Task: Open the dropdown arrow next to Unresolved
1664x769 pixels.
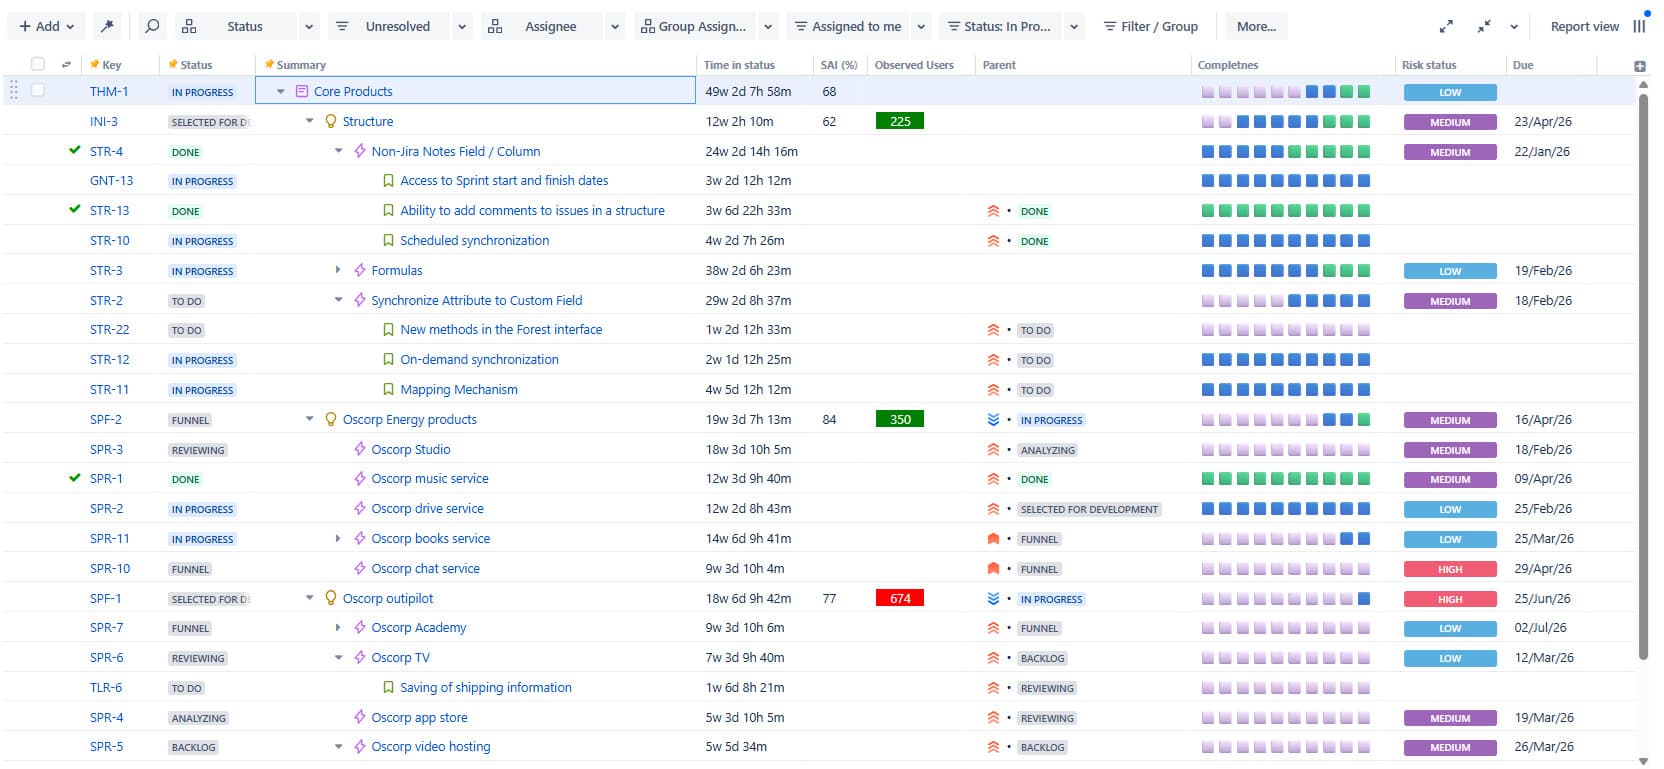Action: click(462, 27)
